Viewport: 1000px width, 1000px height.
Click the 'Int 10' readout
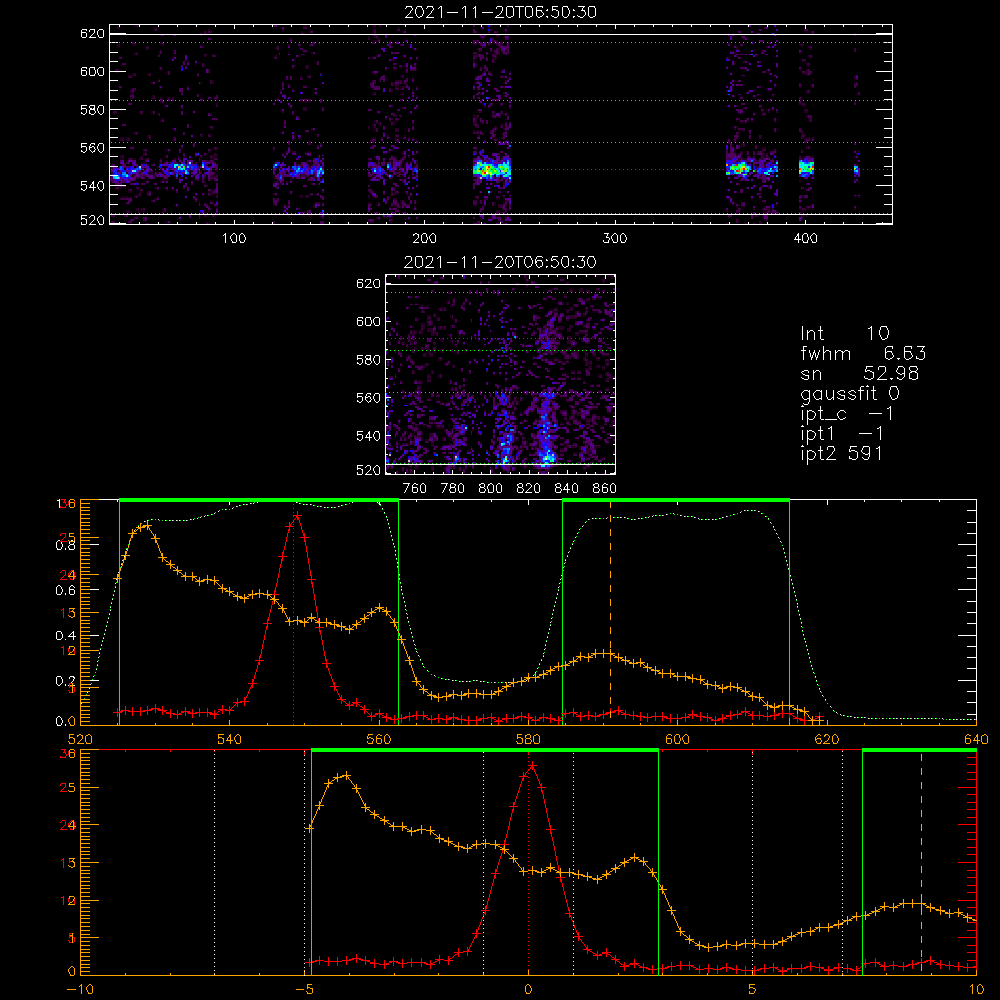845,334
